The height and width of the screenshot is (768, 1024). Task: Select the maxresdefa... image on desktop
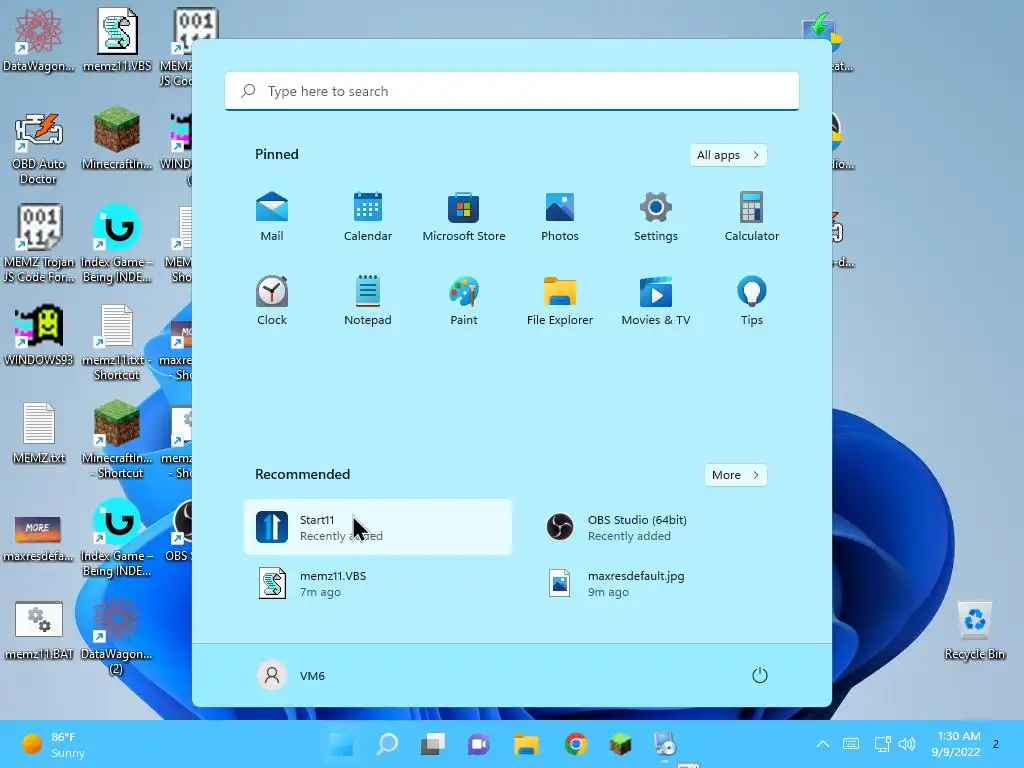click(x=39, y=538)
